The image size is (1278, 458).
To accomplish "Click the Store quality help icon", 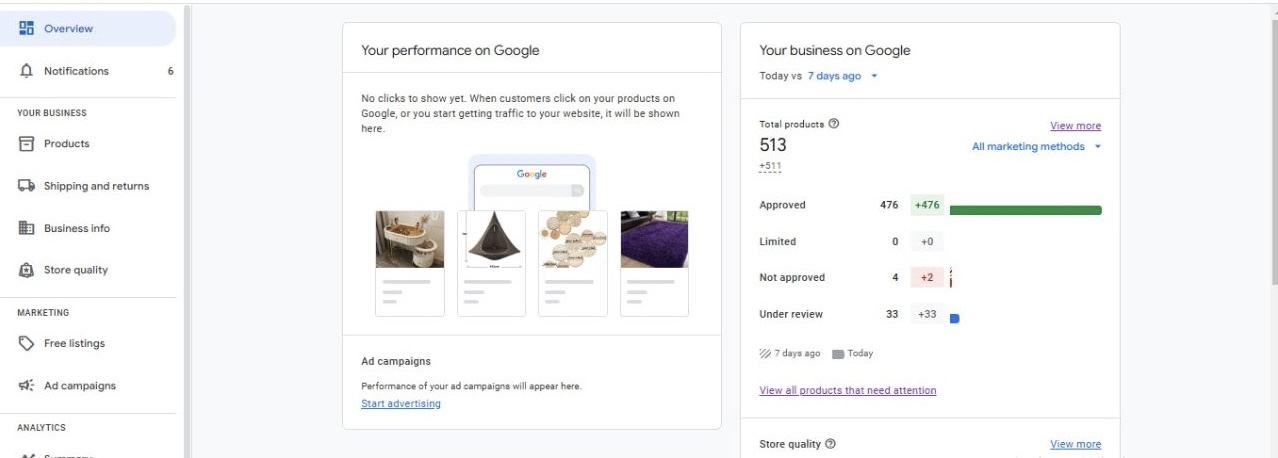I will pyautogui.click(x=831, y=444).
